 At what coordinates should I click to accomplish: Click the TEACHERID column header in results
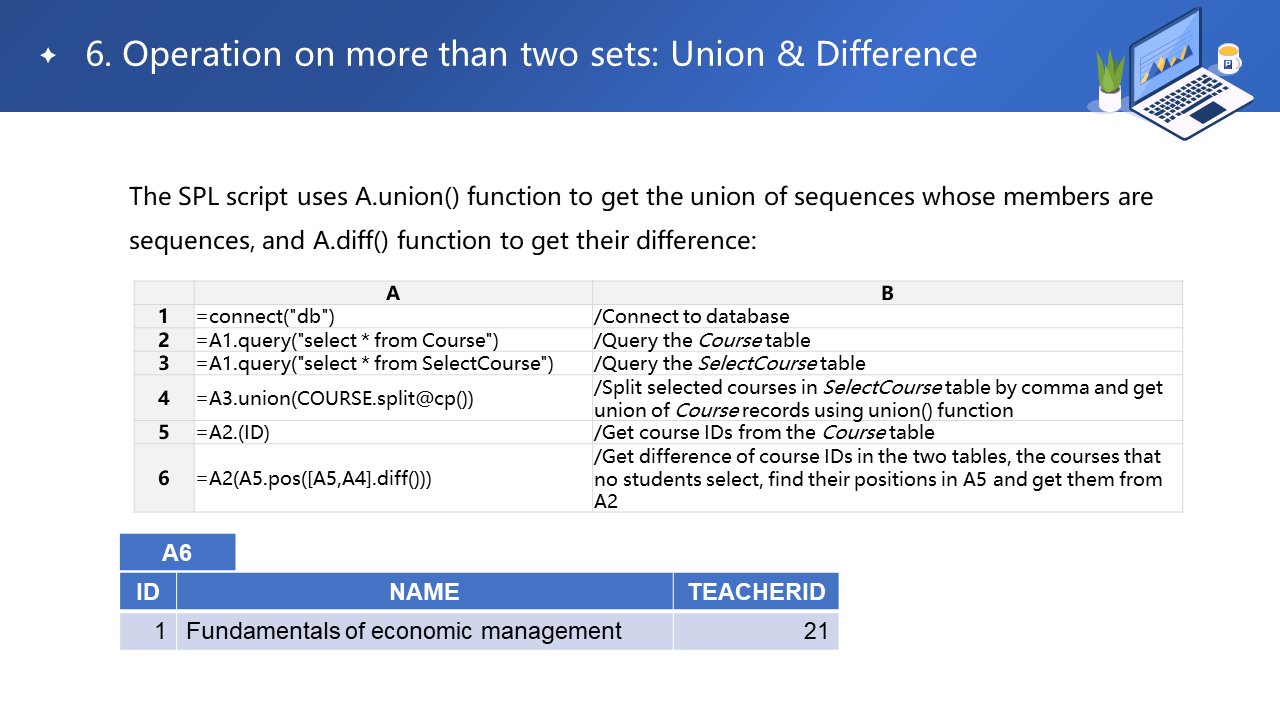click(756, 591)
